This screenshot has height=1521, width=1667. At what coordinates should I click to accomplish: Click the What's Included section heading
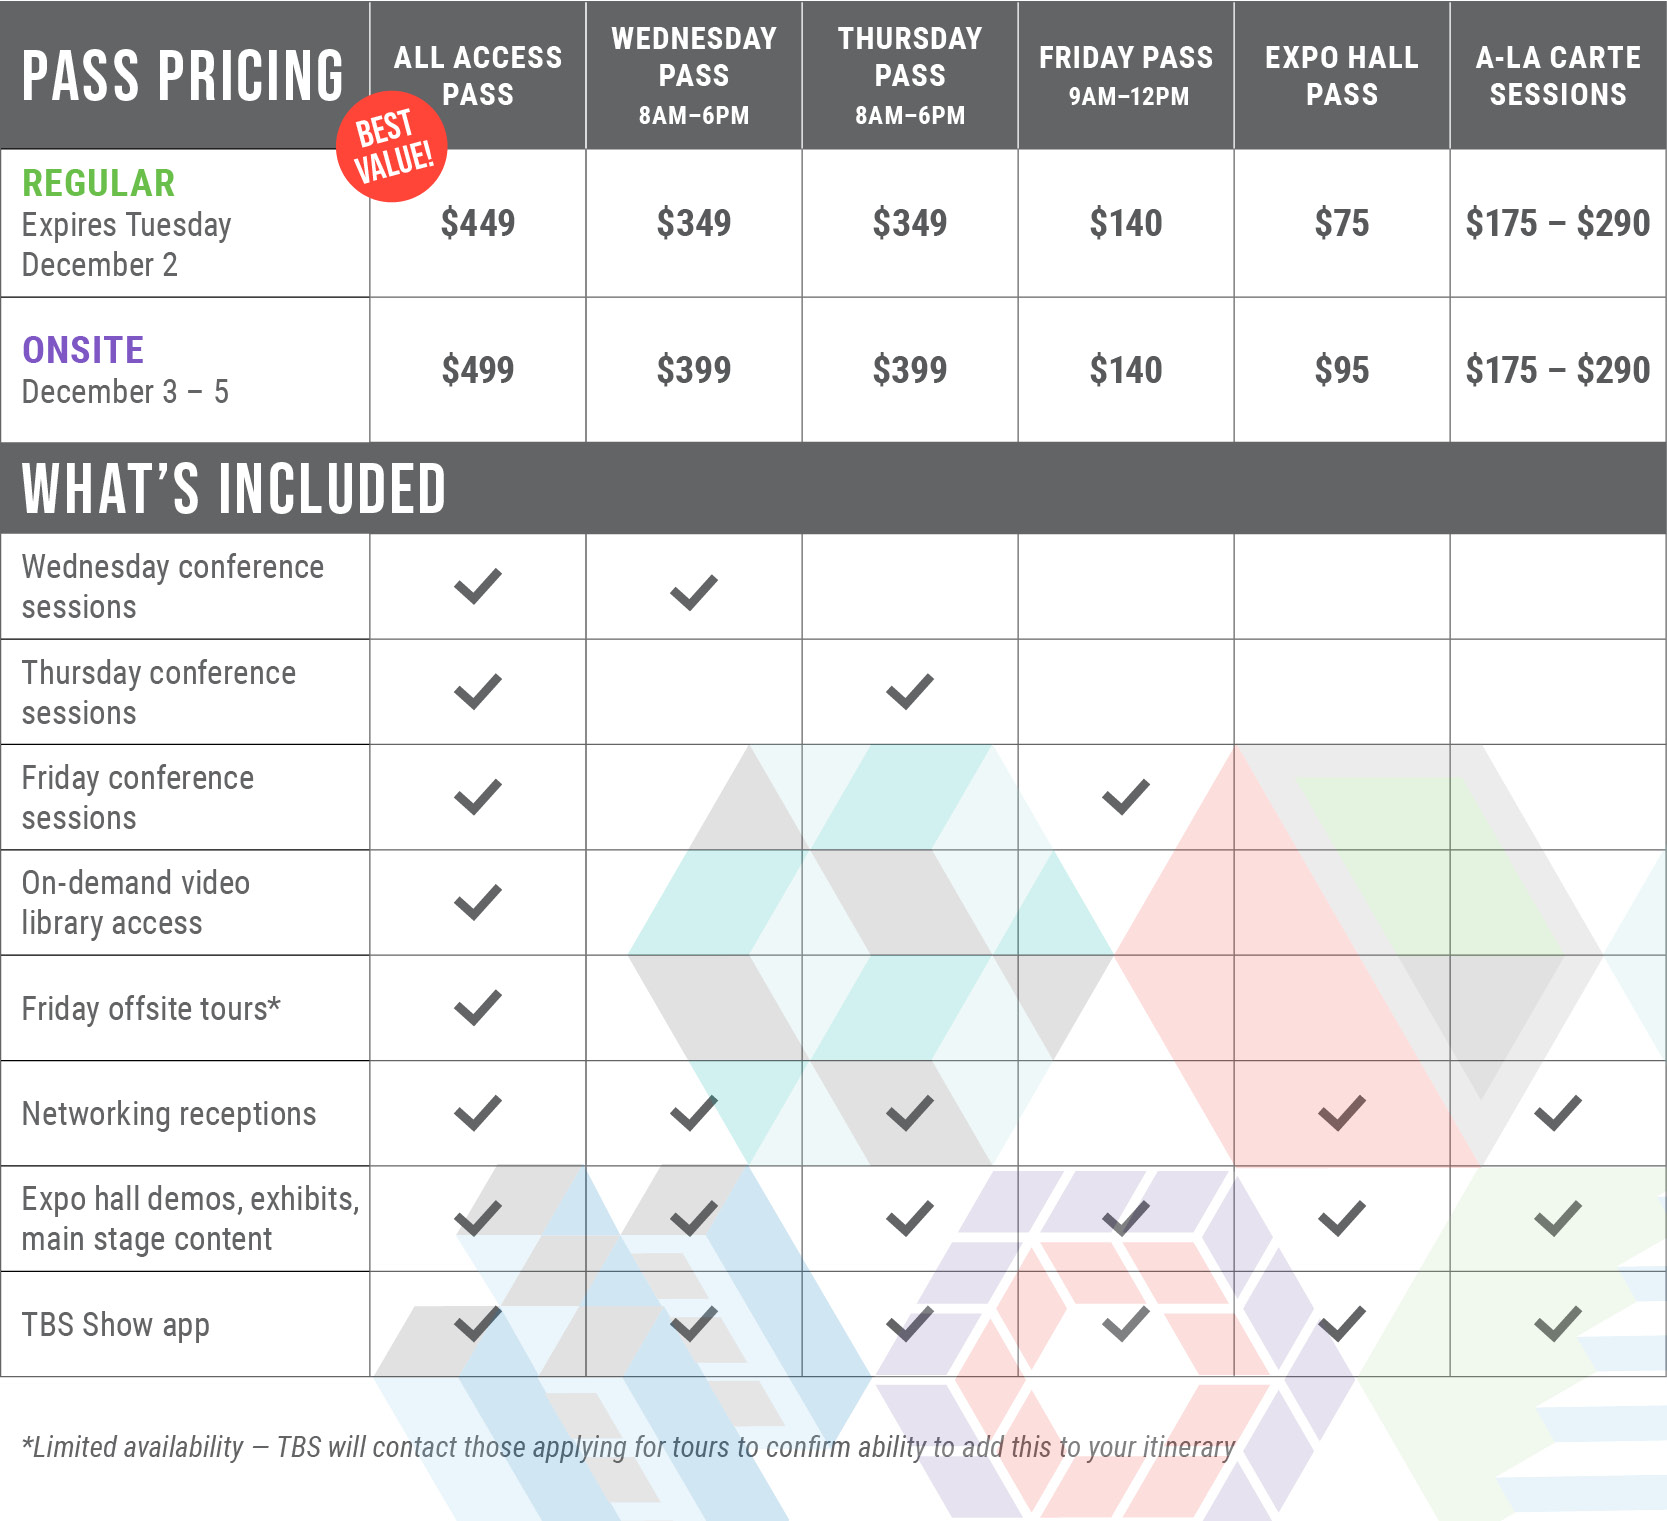pyautogui.click(x=234, y=489)
